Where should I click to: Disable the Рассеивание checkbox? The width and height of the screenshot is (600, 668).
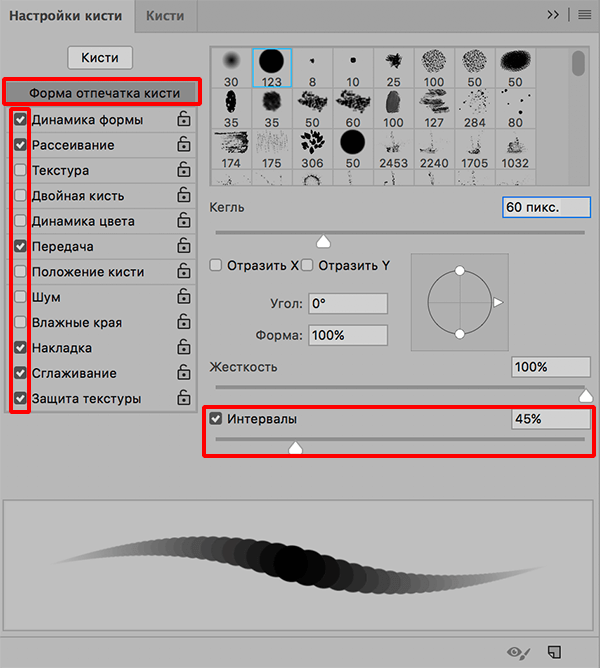21,145
